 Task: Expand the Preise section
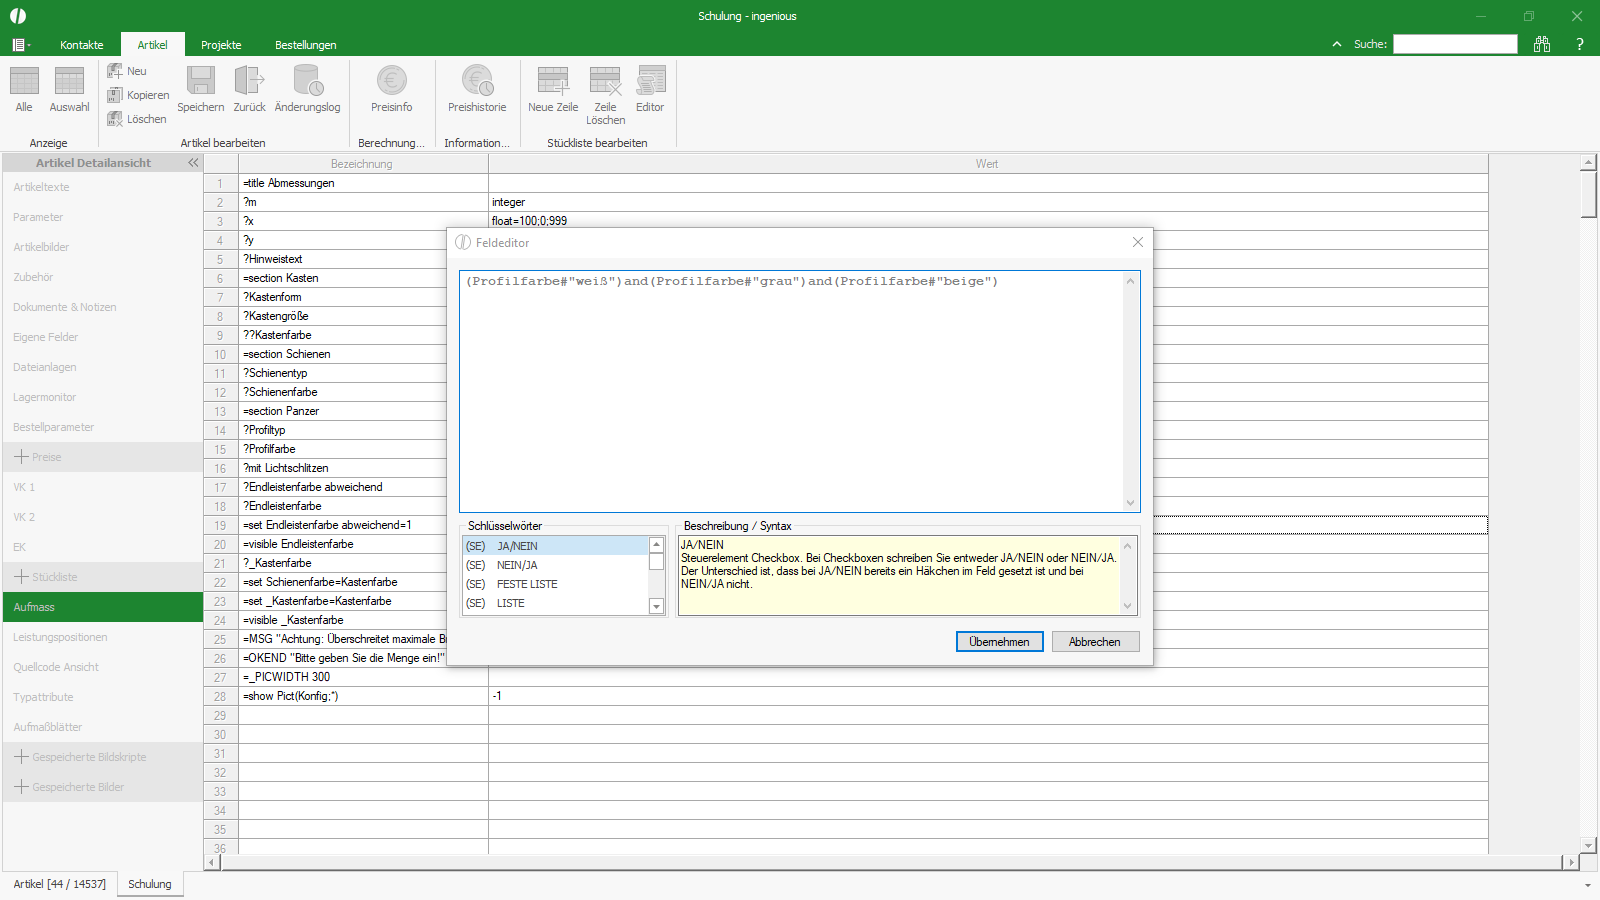[x=21, y=457]
